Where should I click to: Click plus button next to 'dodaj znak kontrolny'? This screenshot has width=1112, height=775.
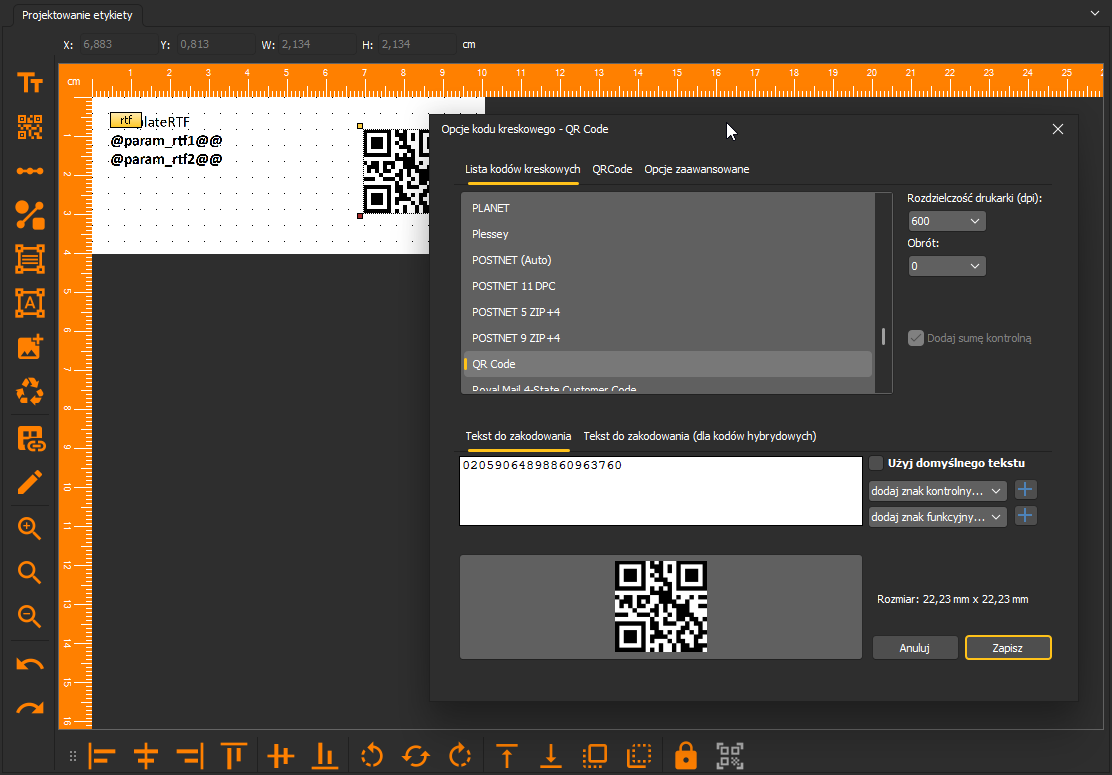click(x=1025, y=490)
